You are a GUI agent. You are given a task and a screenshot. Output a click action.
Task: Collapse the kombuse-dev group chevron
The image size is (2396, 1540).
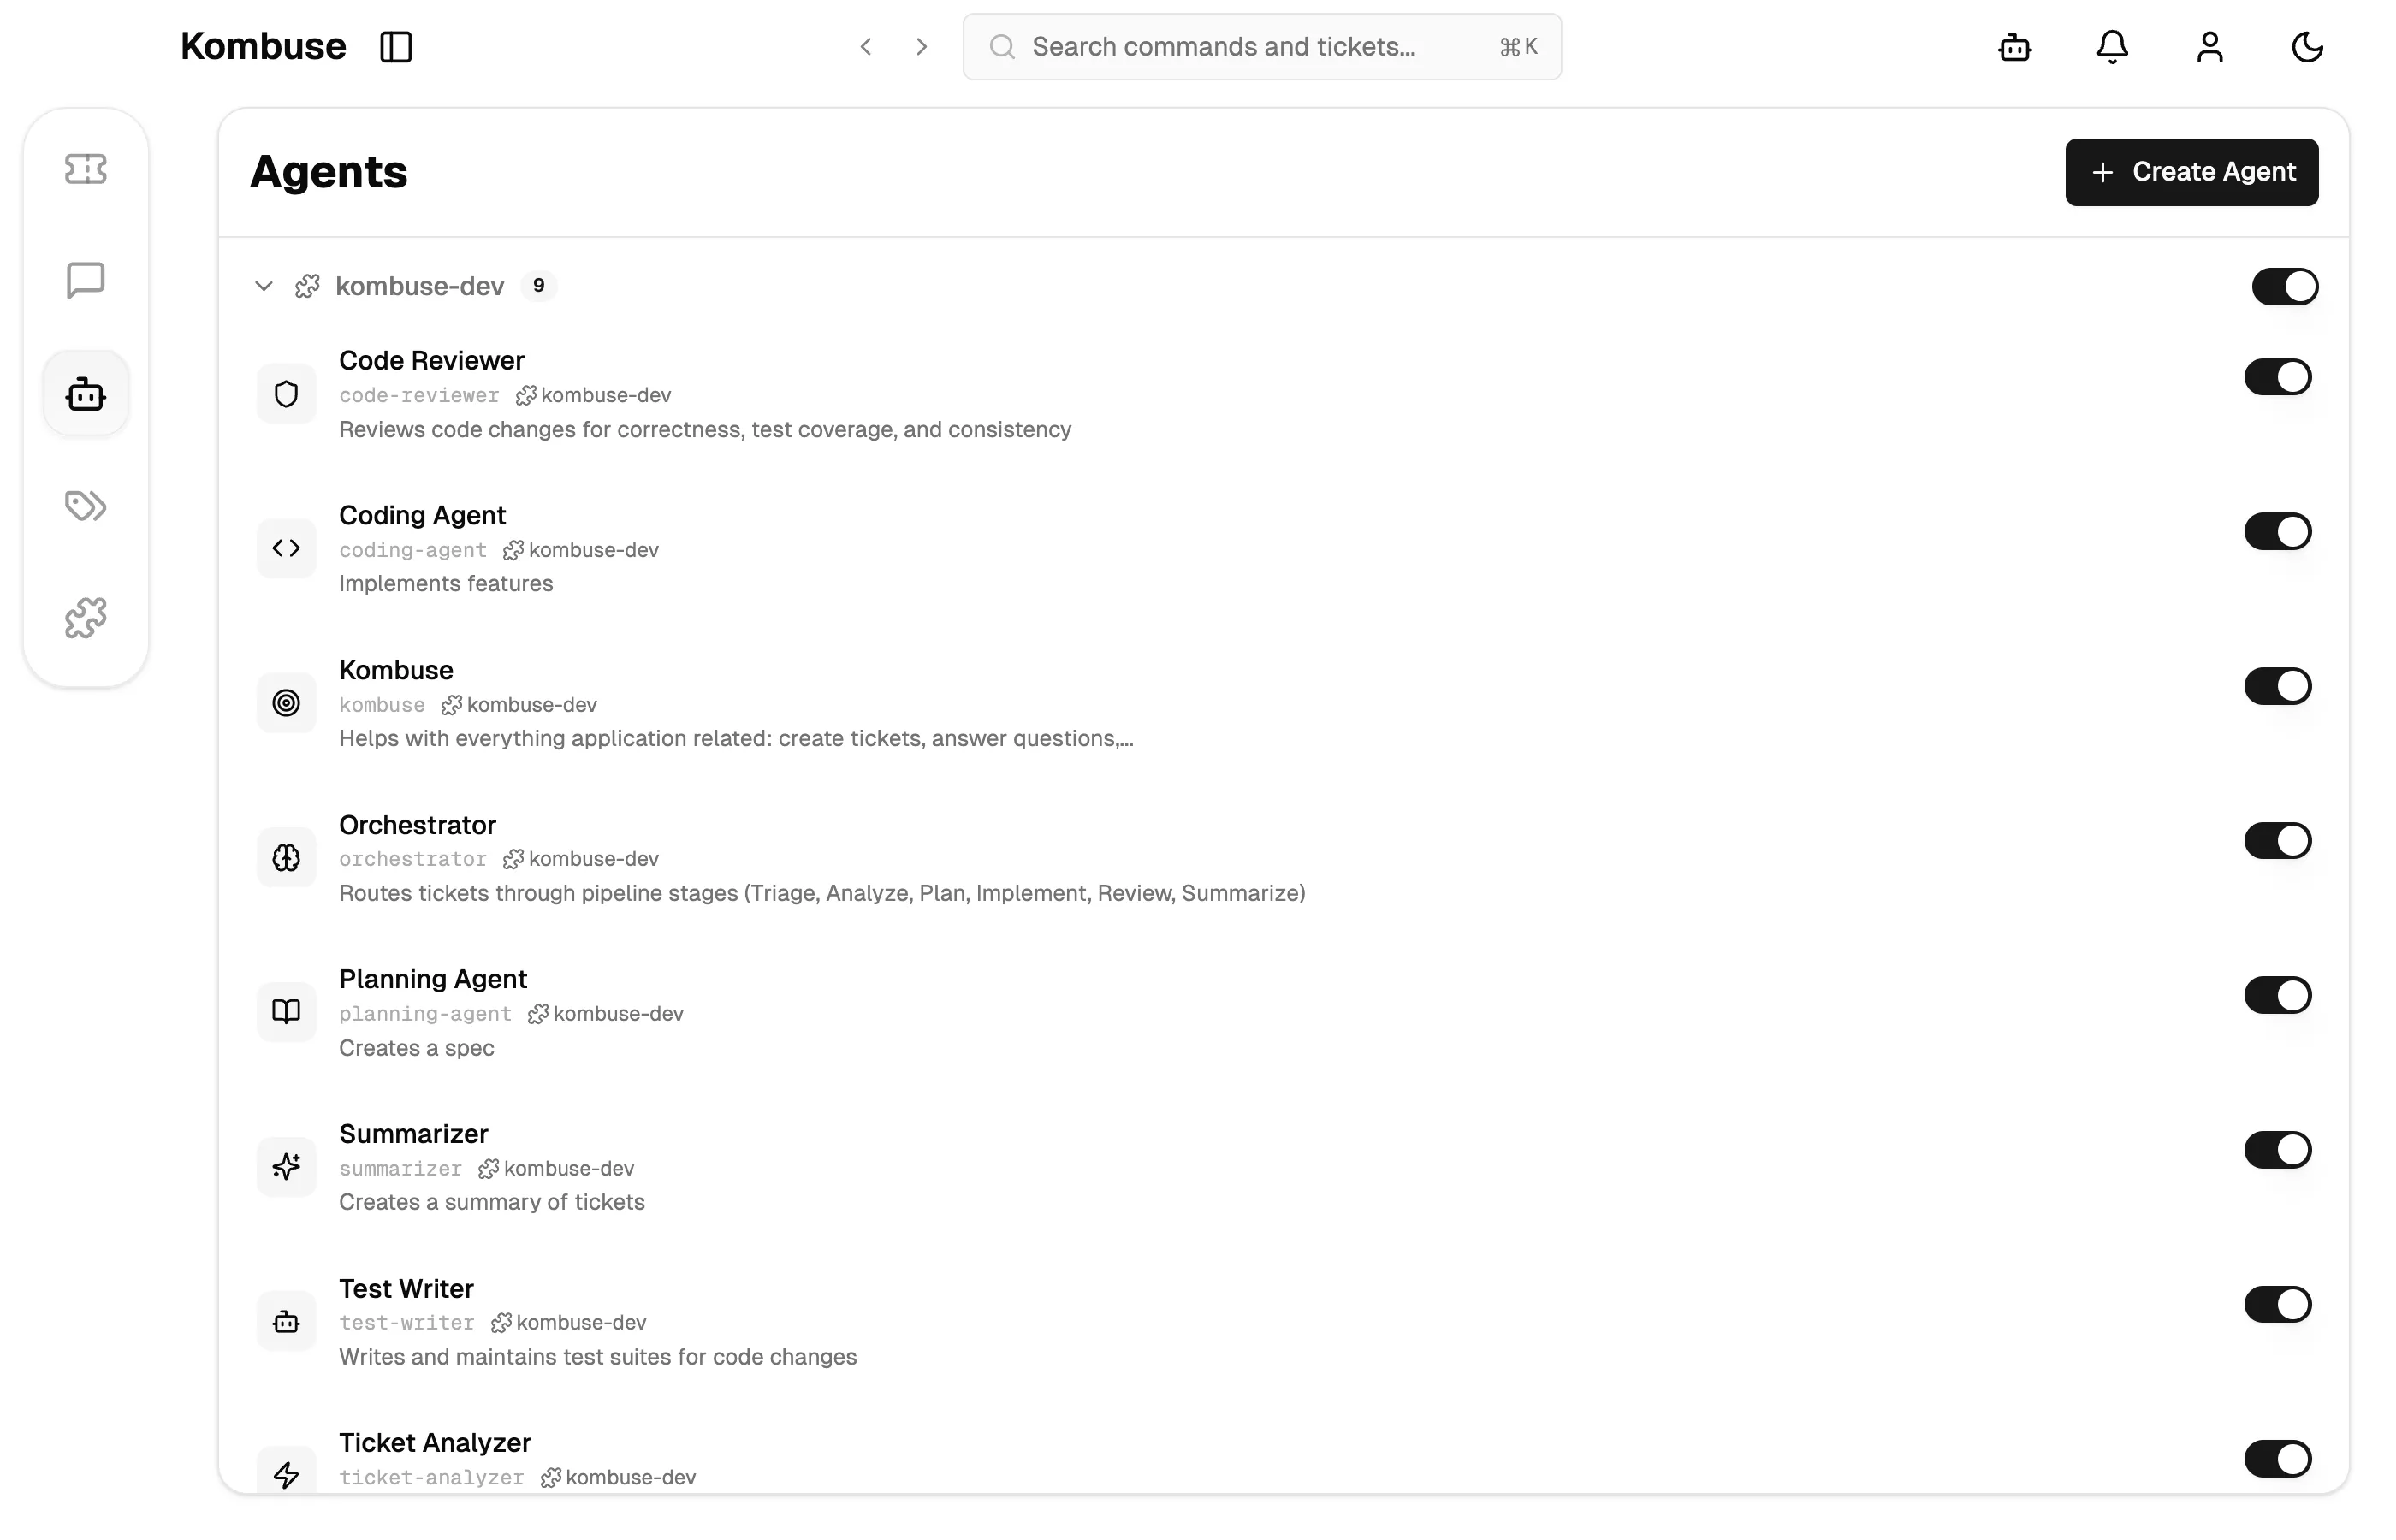[264, 287]
